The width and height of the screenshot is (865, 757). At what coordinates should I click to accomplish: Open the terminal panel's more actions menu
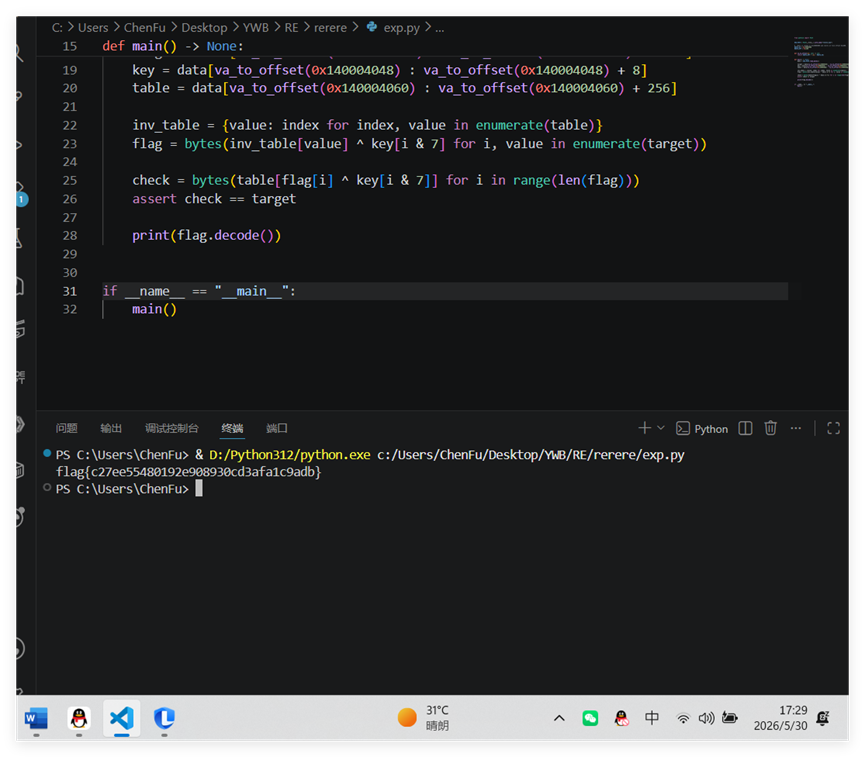[x=795, y=428]
